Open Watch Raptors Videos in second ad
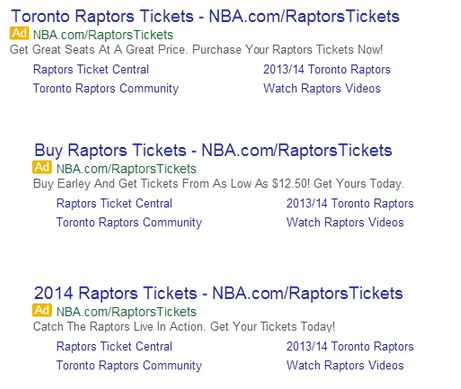Viewport: 461px width, 389px height. pyautogui.click(x=345, y=222)
